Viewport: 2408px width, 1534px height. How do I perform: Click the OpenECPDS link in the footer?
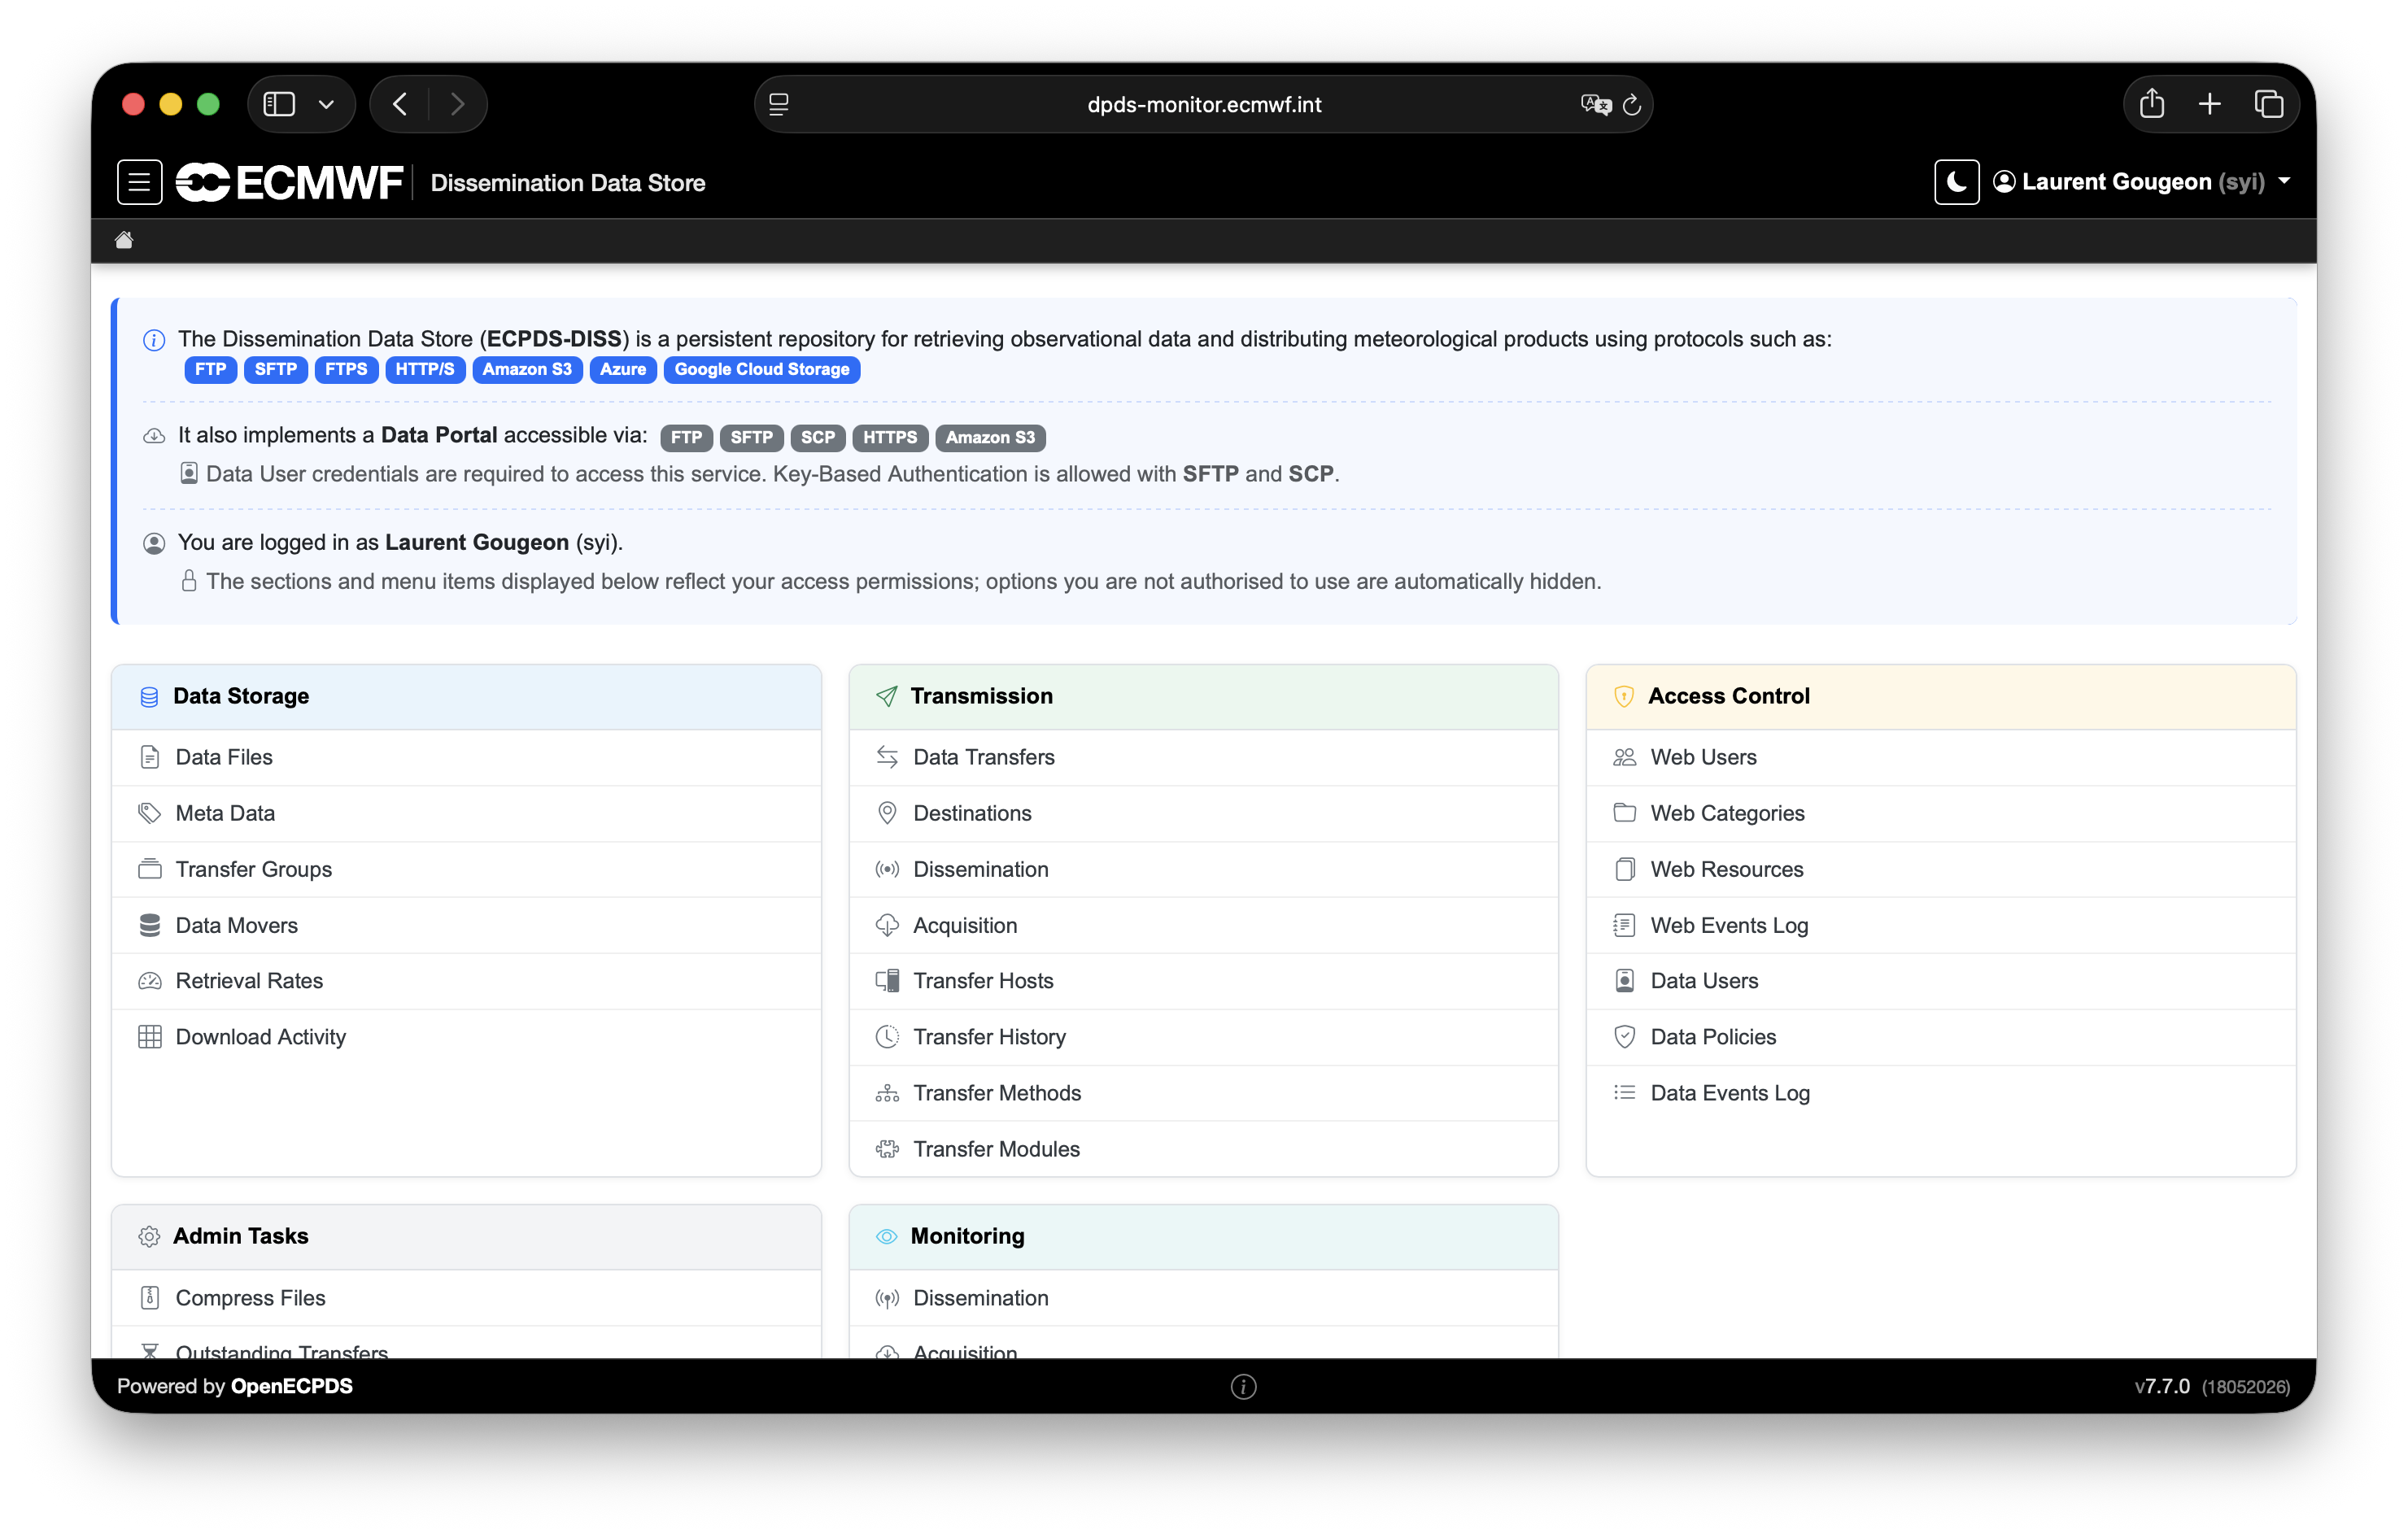click(x=292, y=1386)
